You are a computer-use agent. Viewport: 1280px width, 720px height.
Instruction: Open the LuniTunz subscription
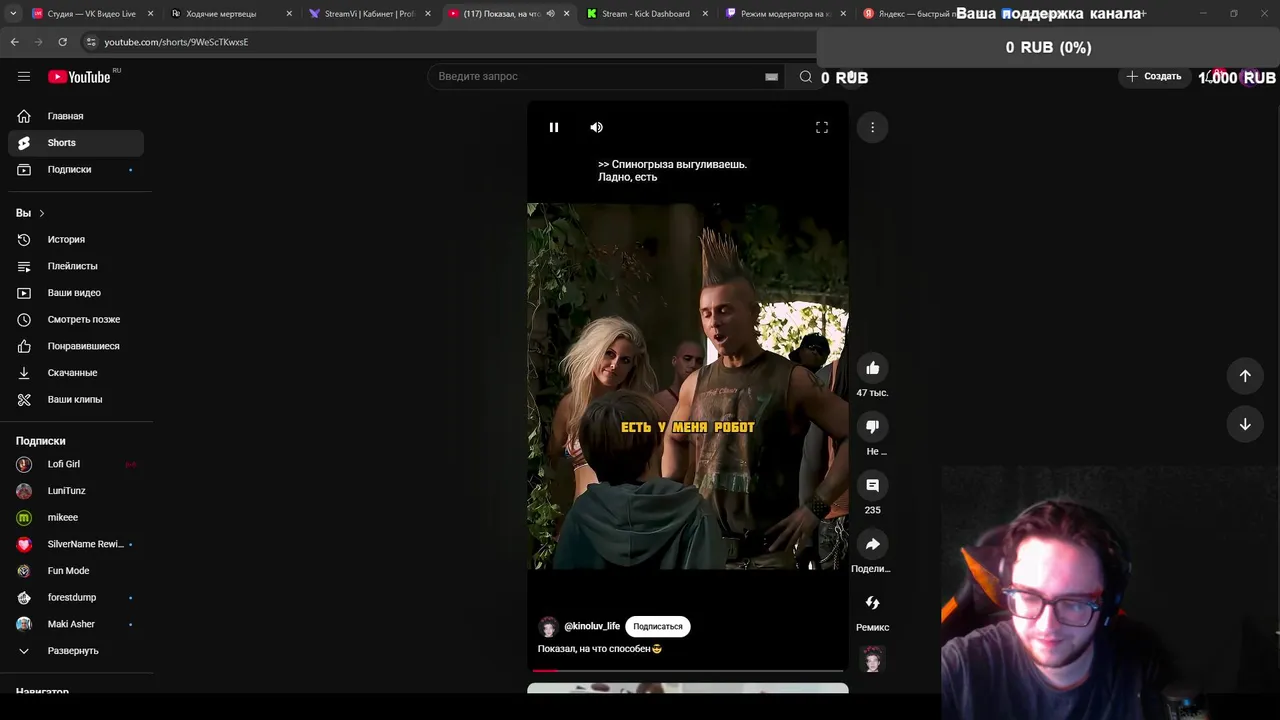76,491
